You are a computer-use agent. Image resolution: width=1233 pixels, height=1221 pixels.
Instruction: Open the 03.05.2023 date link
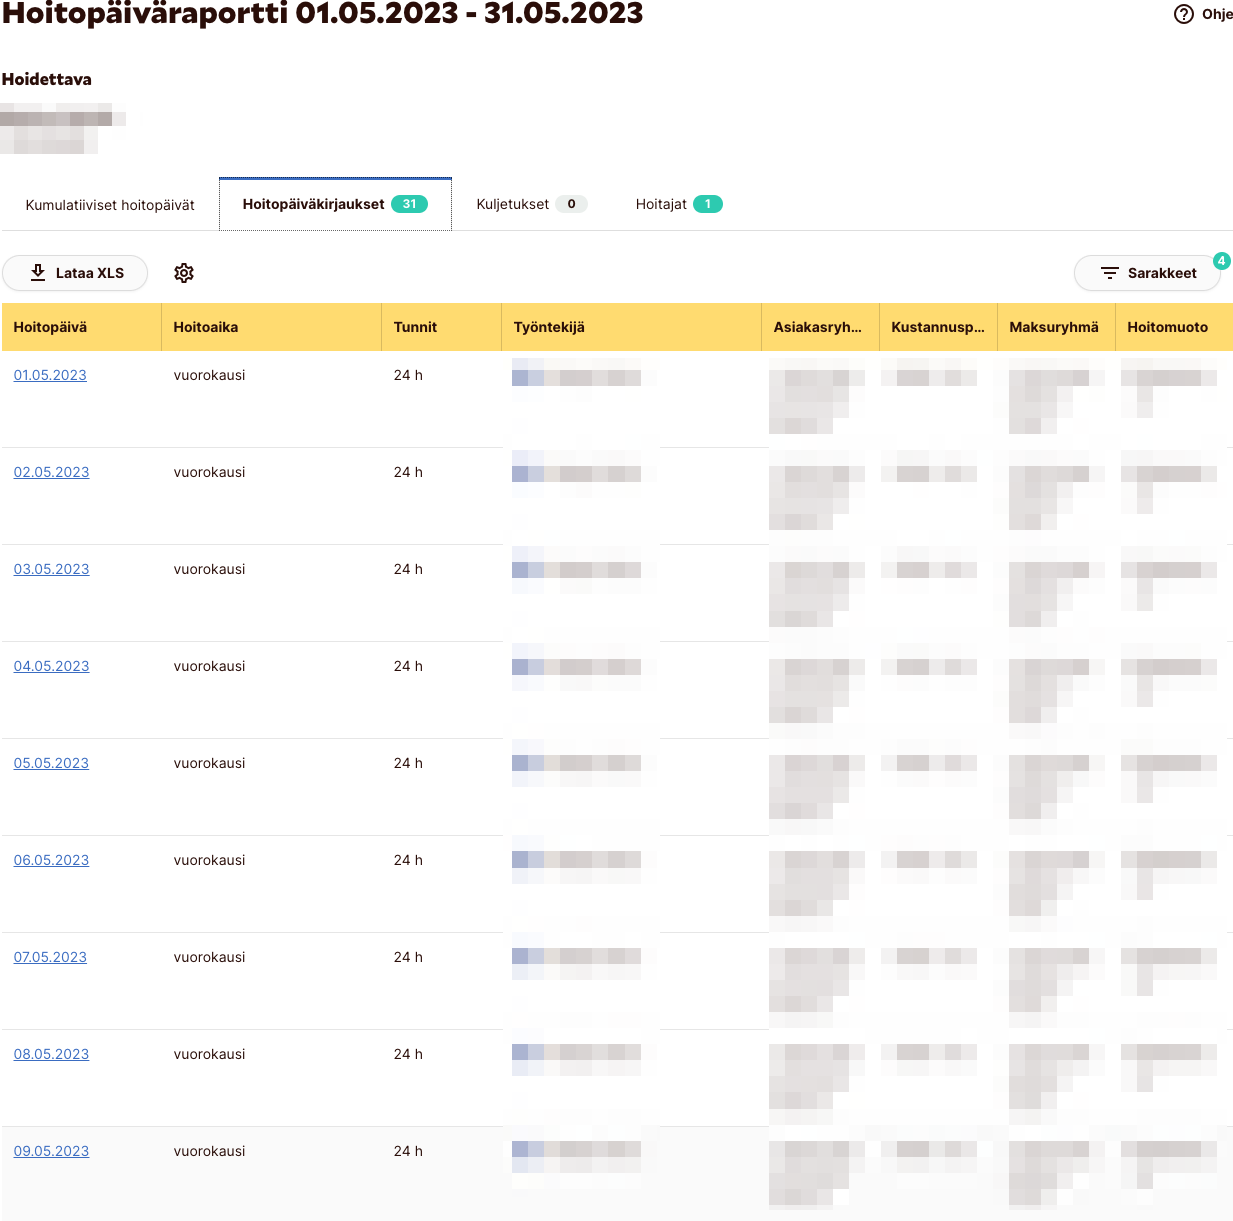[x=51, y=569]
